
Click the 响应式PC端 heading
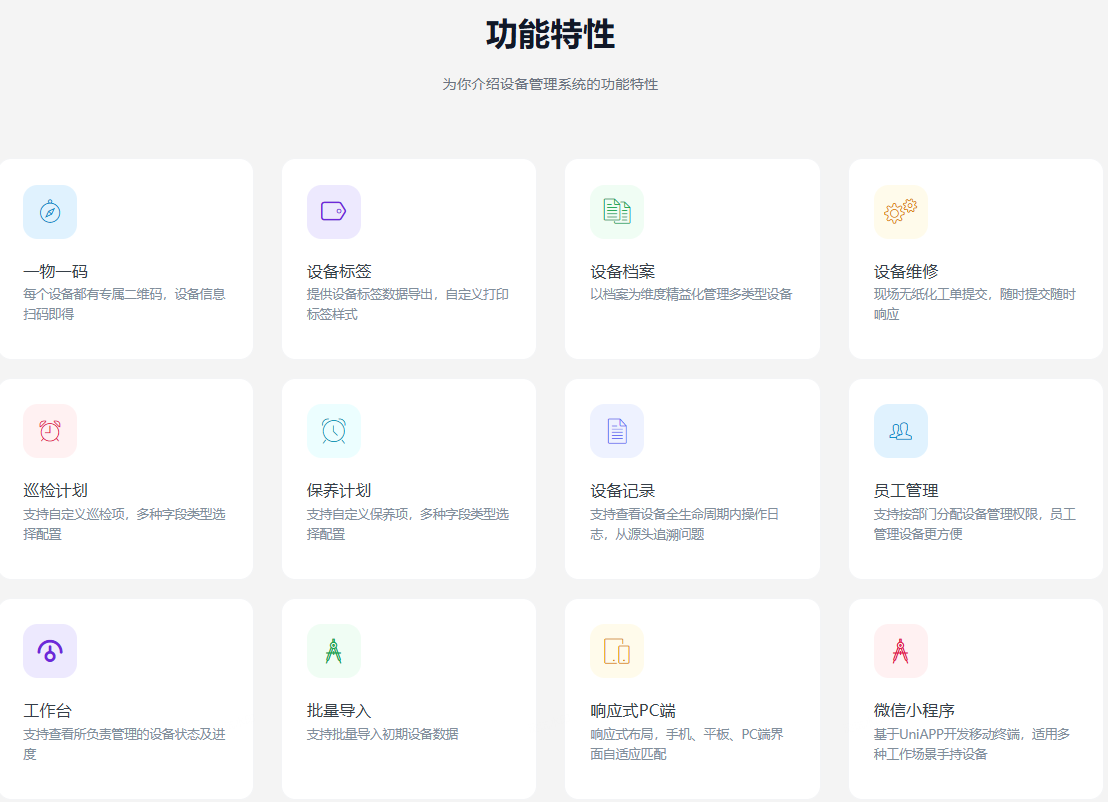point(632,710)
